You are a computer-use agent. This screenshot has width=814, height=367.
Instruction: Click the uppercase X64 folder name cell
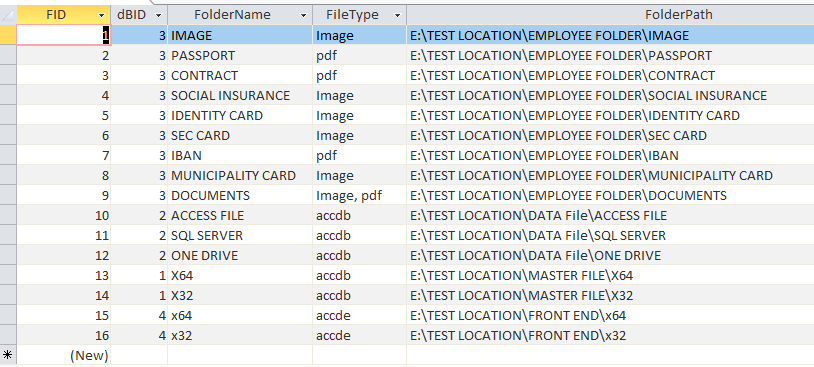[240, 275]
